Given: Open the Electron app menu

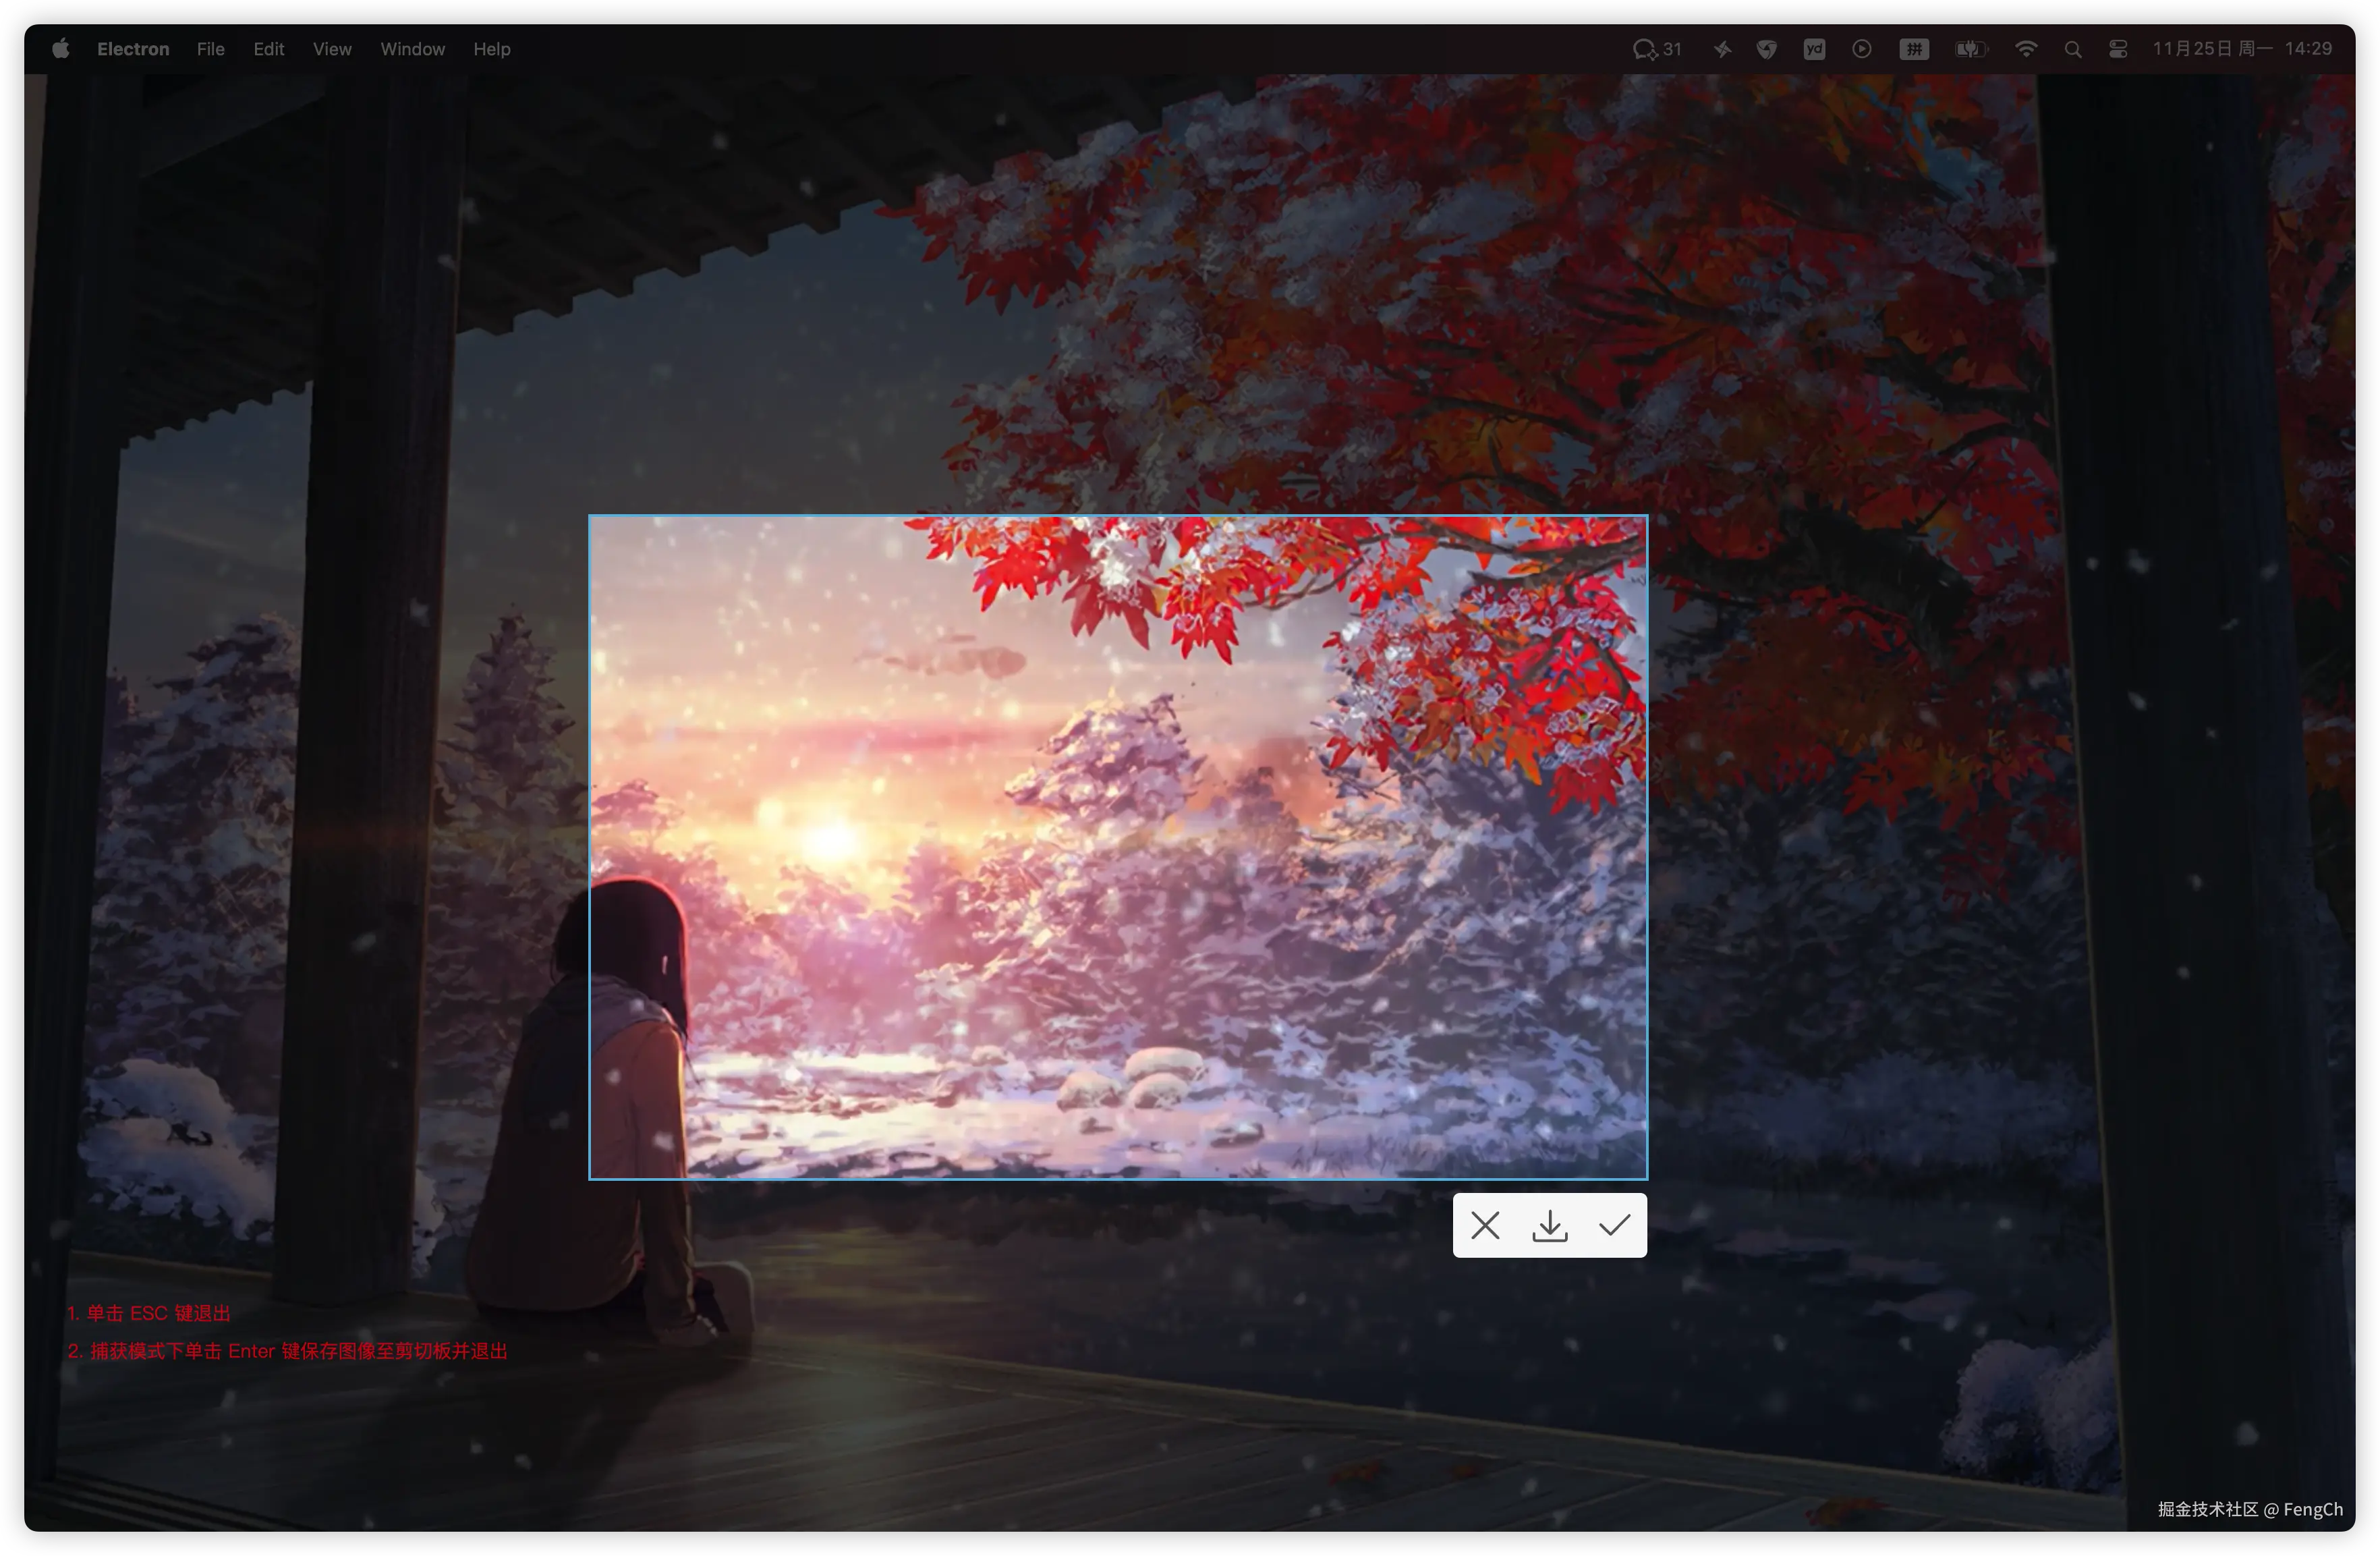Looking at the screenshot, I should (x=133, y=49).
